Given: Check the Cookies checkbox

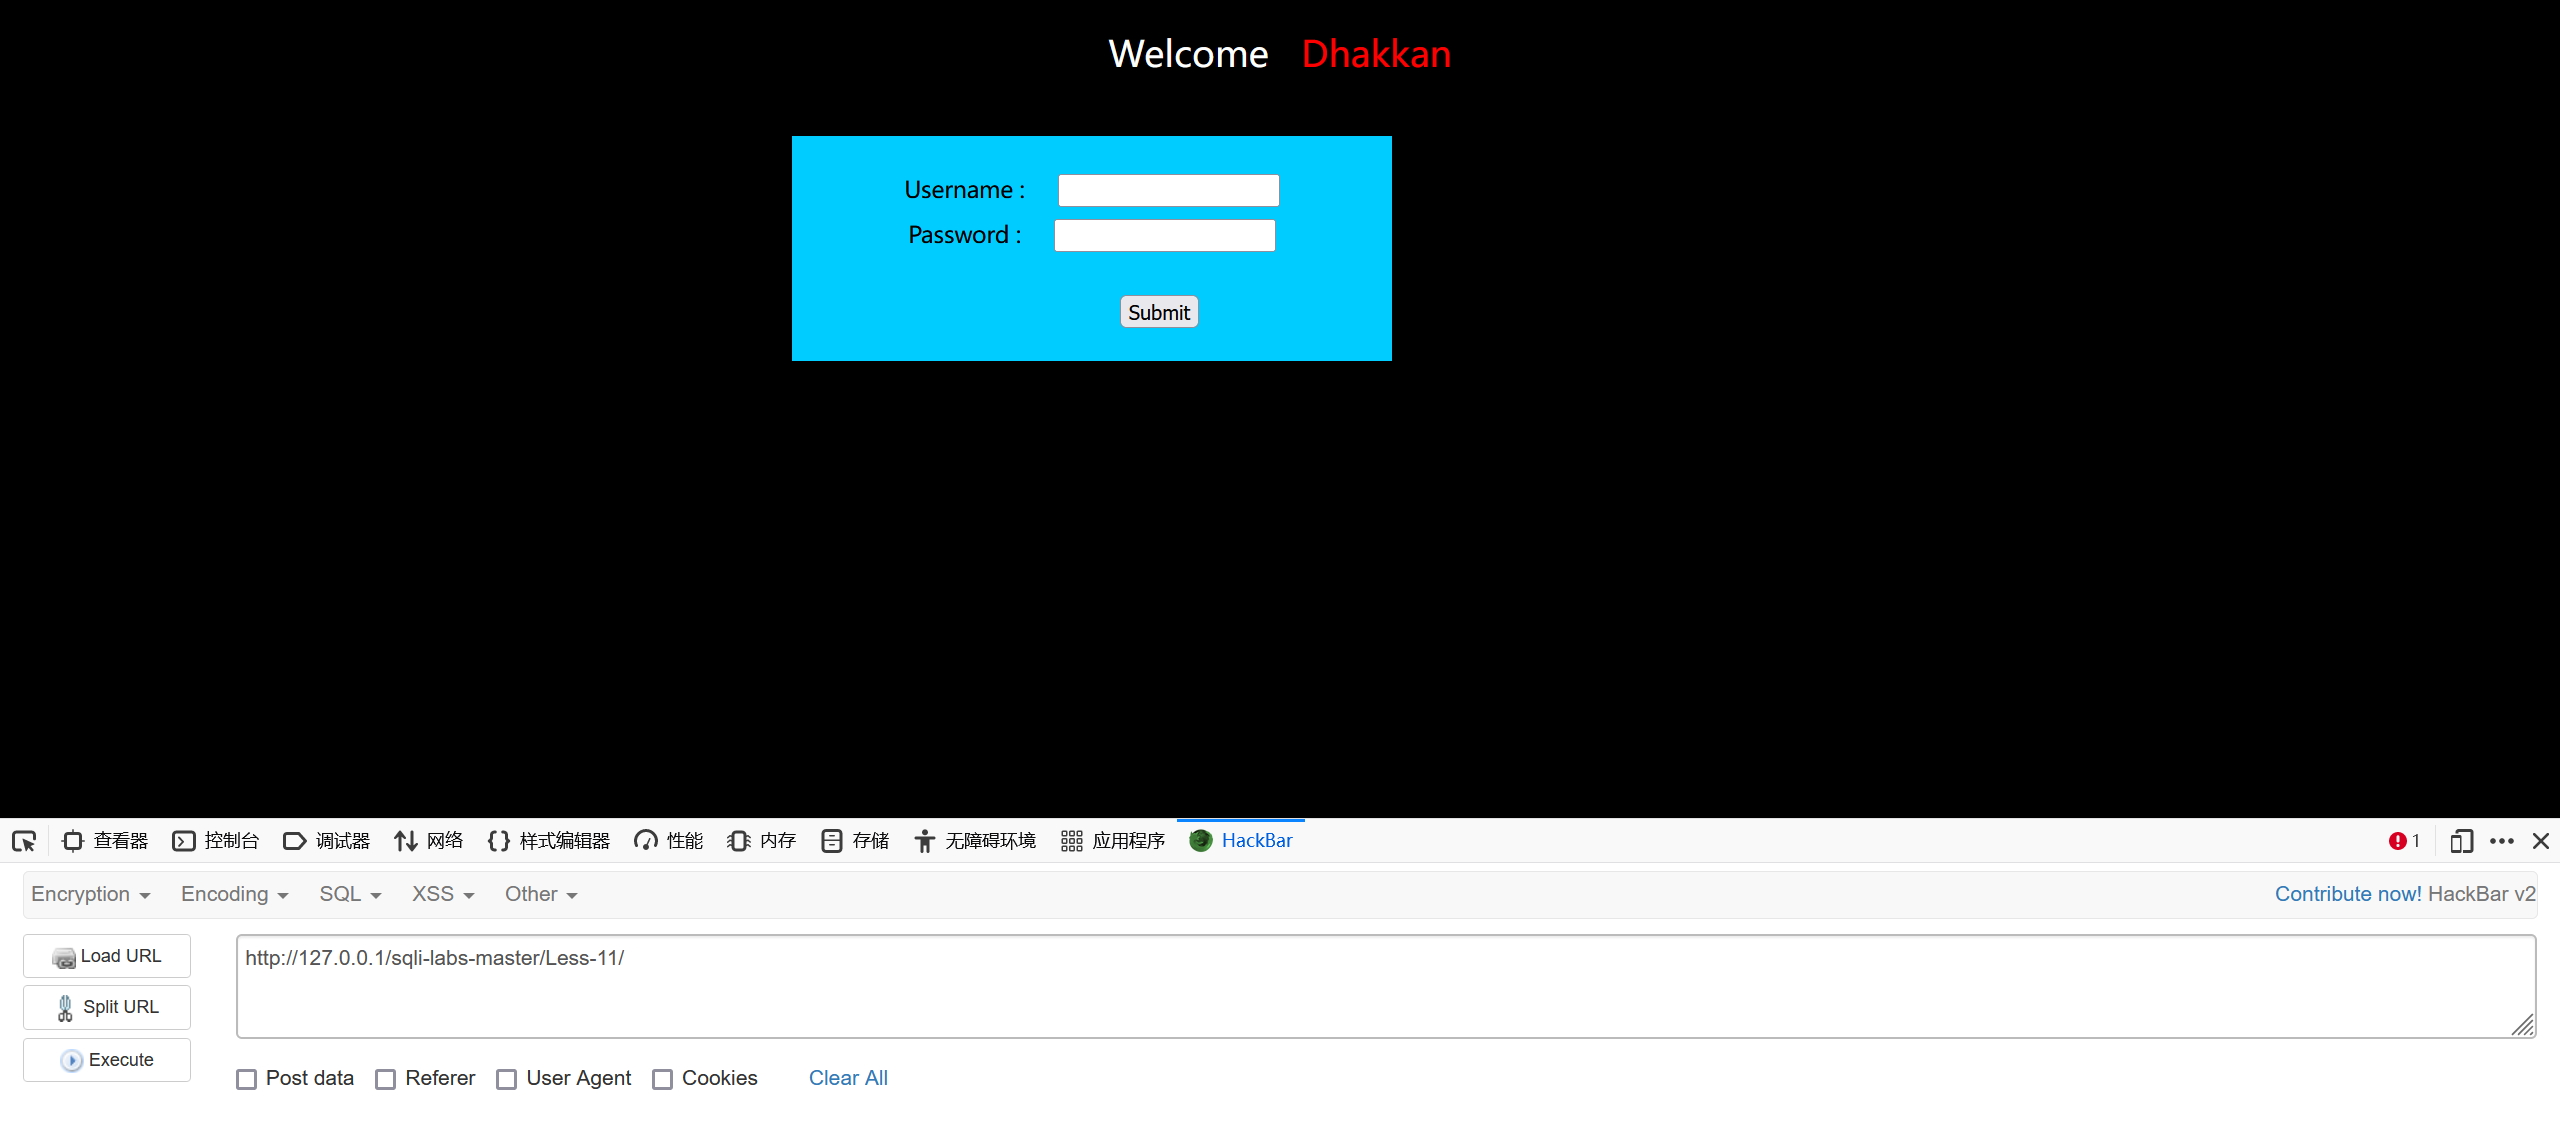Looking at the screenshot, I should tap(662, 1079).
